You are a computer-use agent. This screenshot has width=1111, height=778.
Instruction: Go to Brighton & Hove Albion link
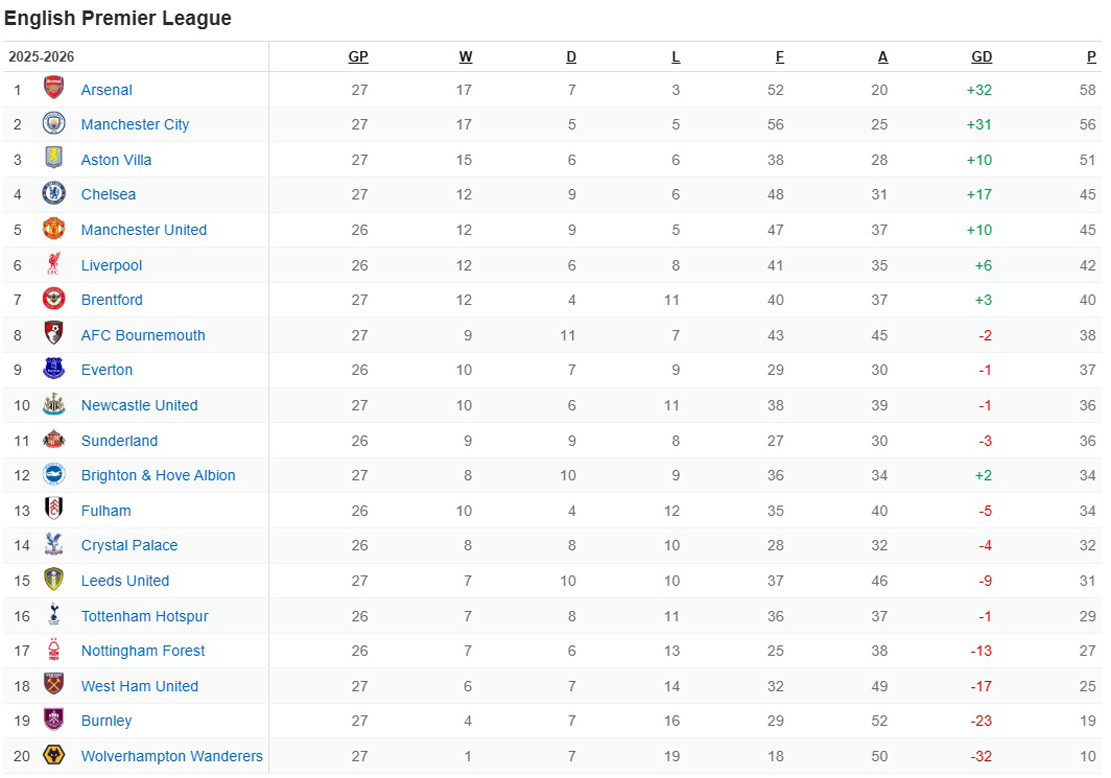point(158,475)
